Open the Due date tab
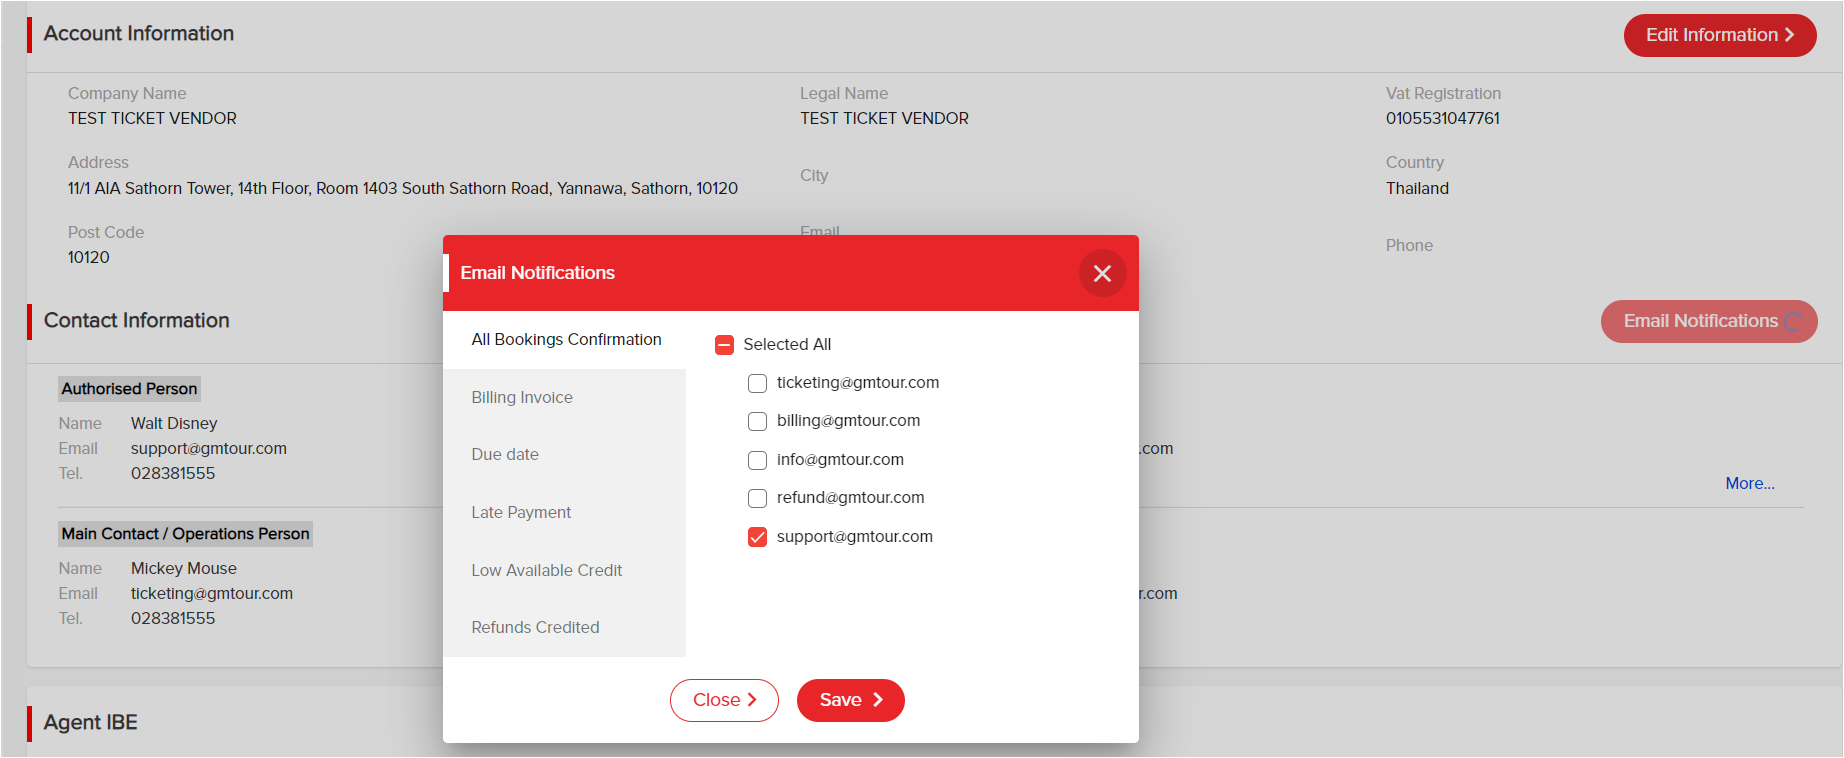 coord(565,455)
